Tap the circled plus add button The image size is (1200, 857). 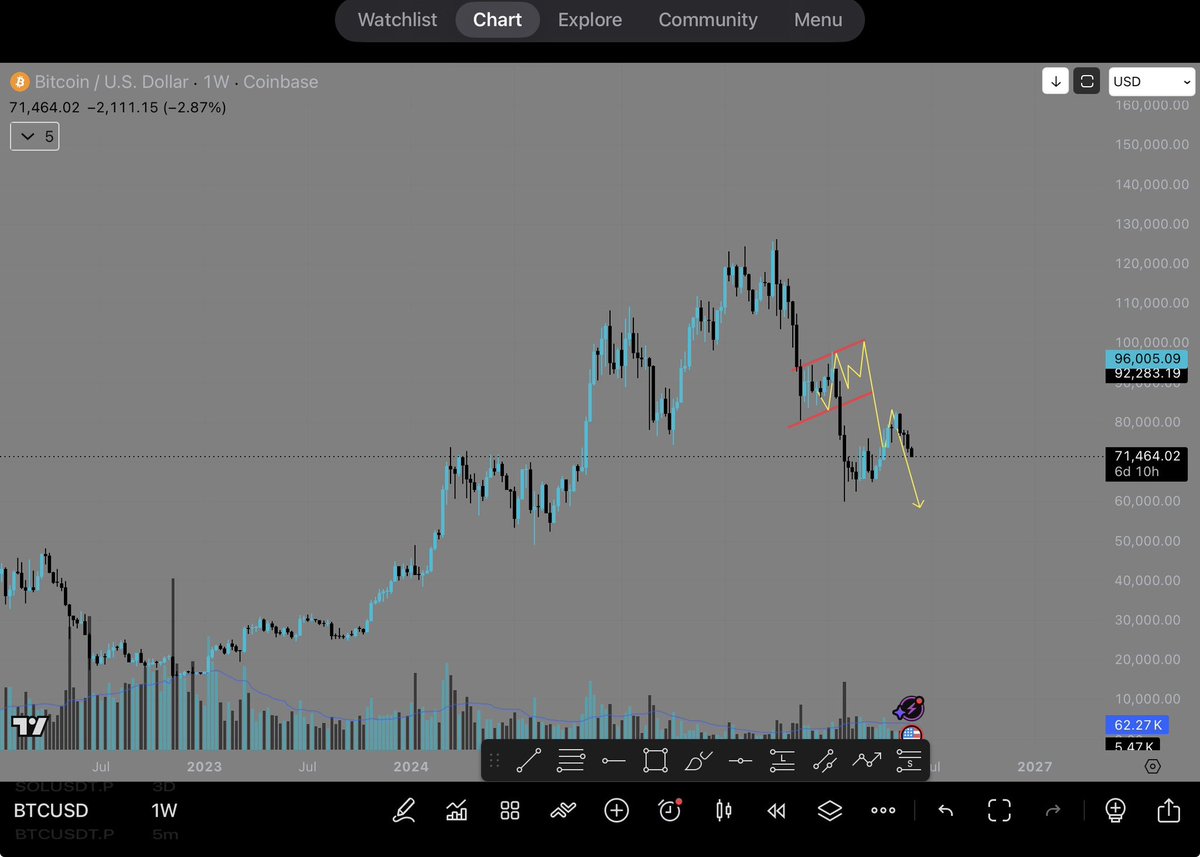tap(616, 810)
